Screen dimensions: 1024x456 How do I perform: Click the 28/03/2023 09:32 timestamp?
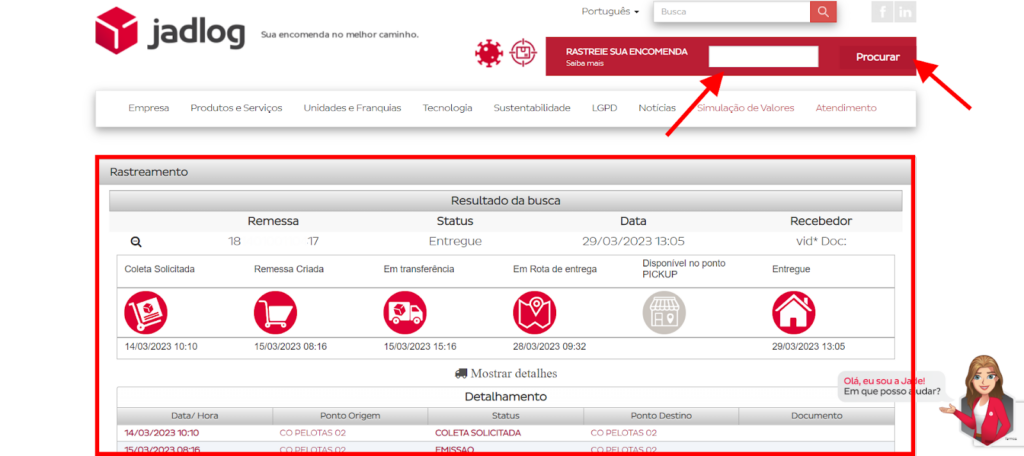pos(549,346)
